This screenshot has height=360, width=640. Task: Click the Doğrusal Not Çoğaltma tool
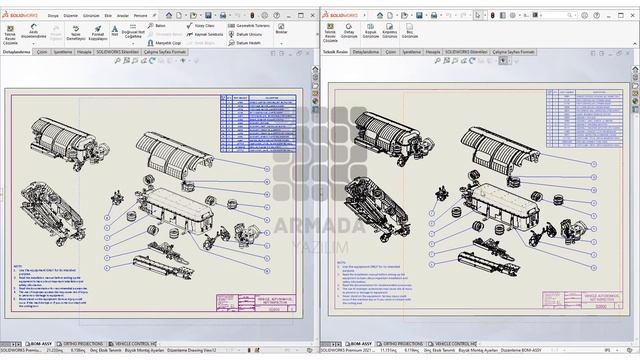tap(133, 31)
